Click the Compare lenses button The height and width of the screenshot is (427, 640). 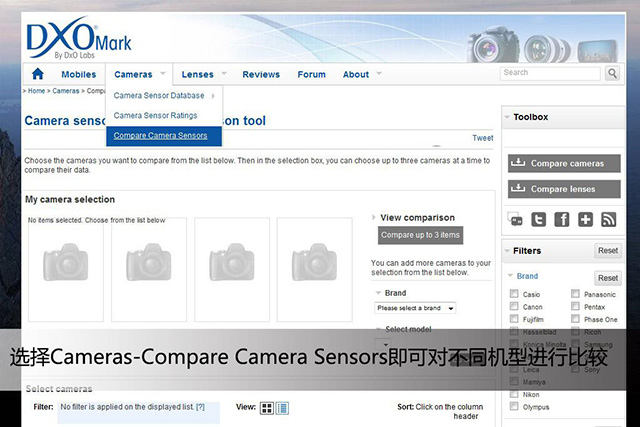pyautogui.click(x=564, y=189)
